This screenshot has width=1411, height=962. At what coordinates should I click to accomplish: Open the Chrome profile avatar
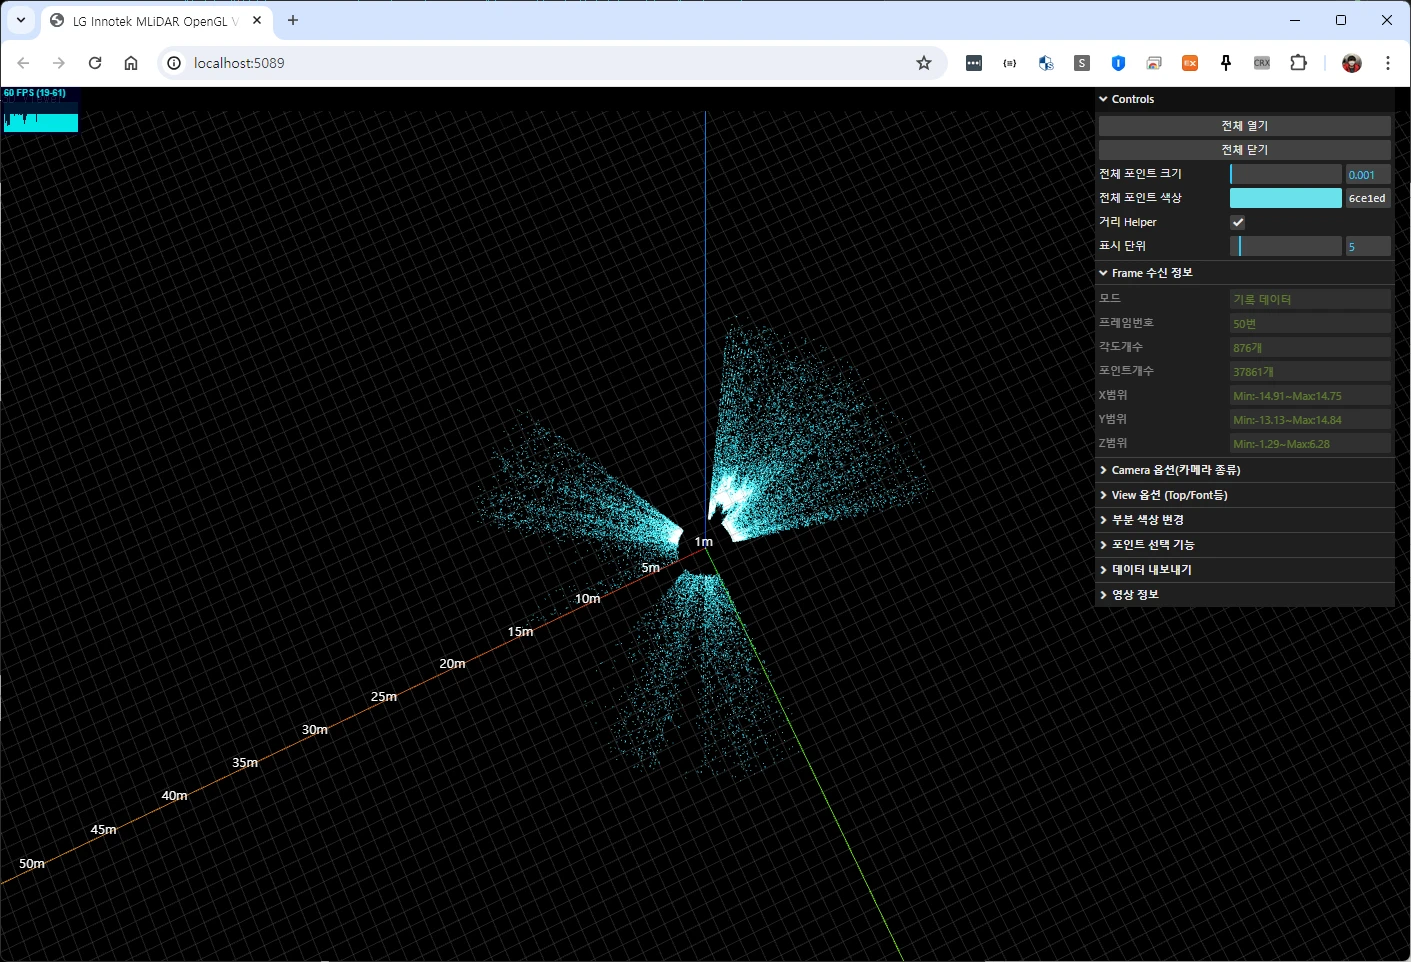click(1352, 63)
